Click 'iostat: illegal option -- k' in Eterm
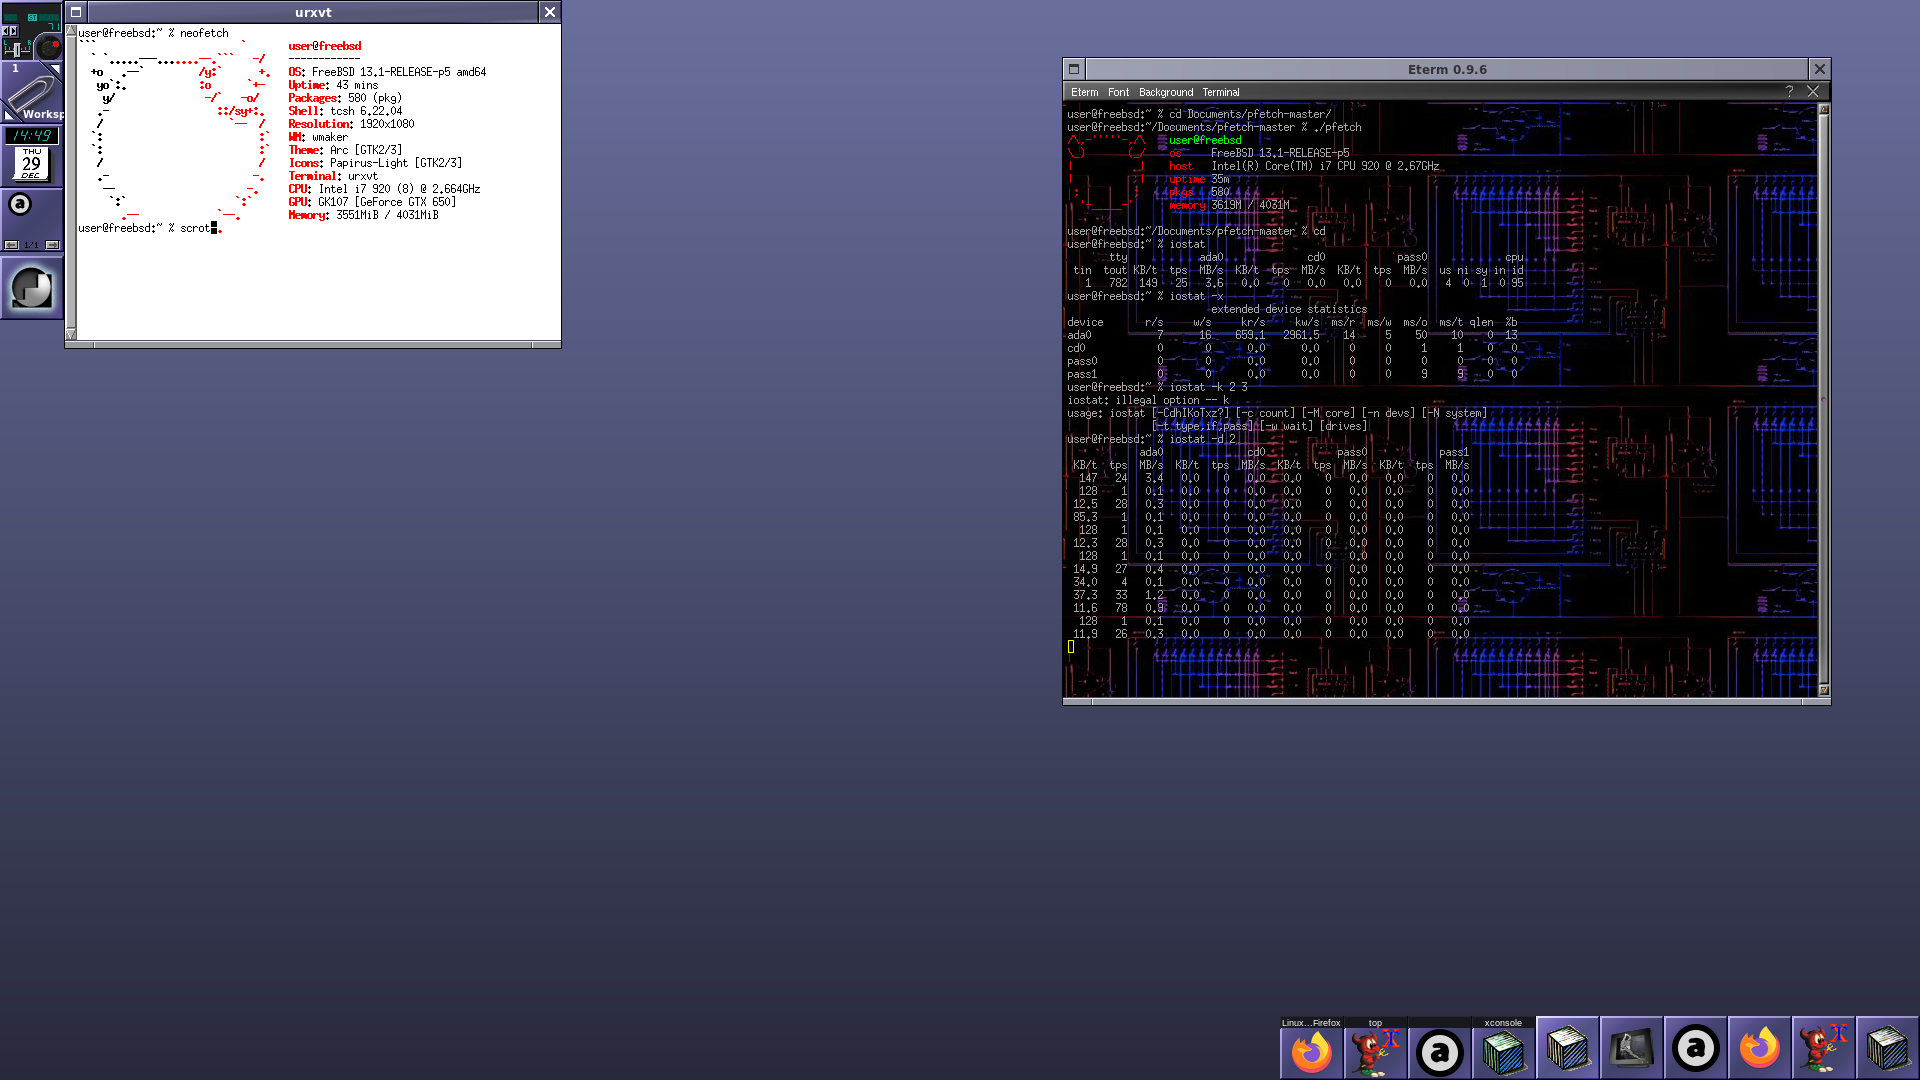The width and height of the screenshot is (1920, 1080). pyautogui.click(x=1148, y=400)
